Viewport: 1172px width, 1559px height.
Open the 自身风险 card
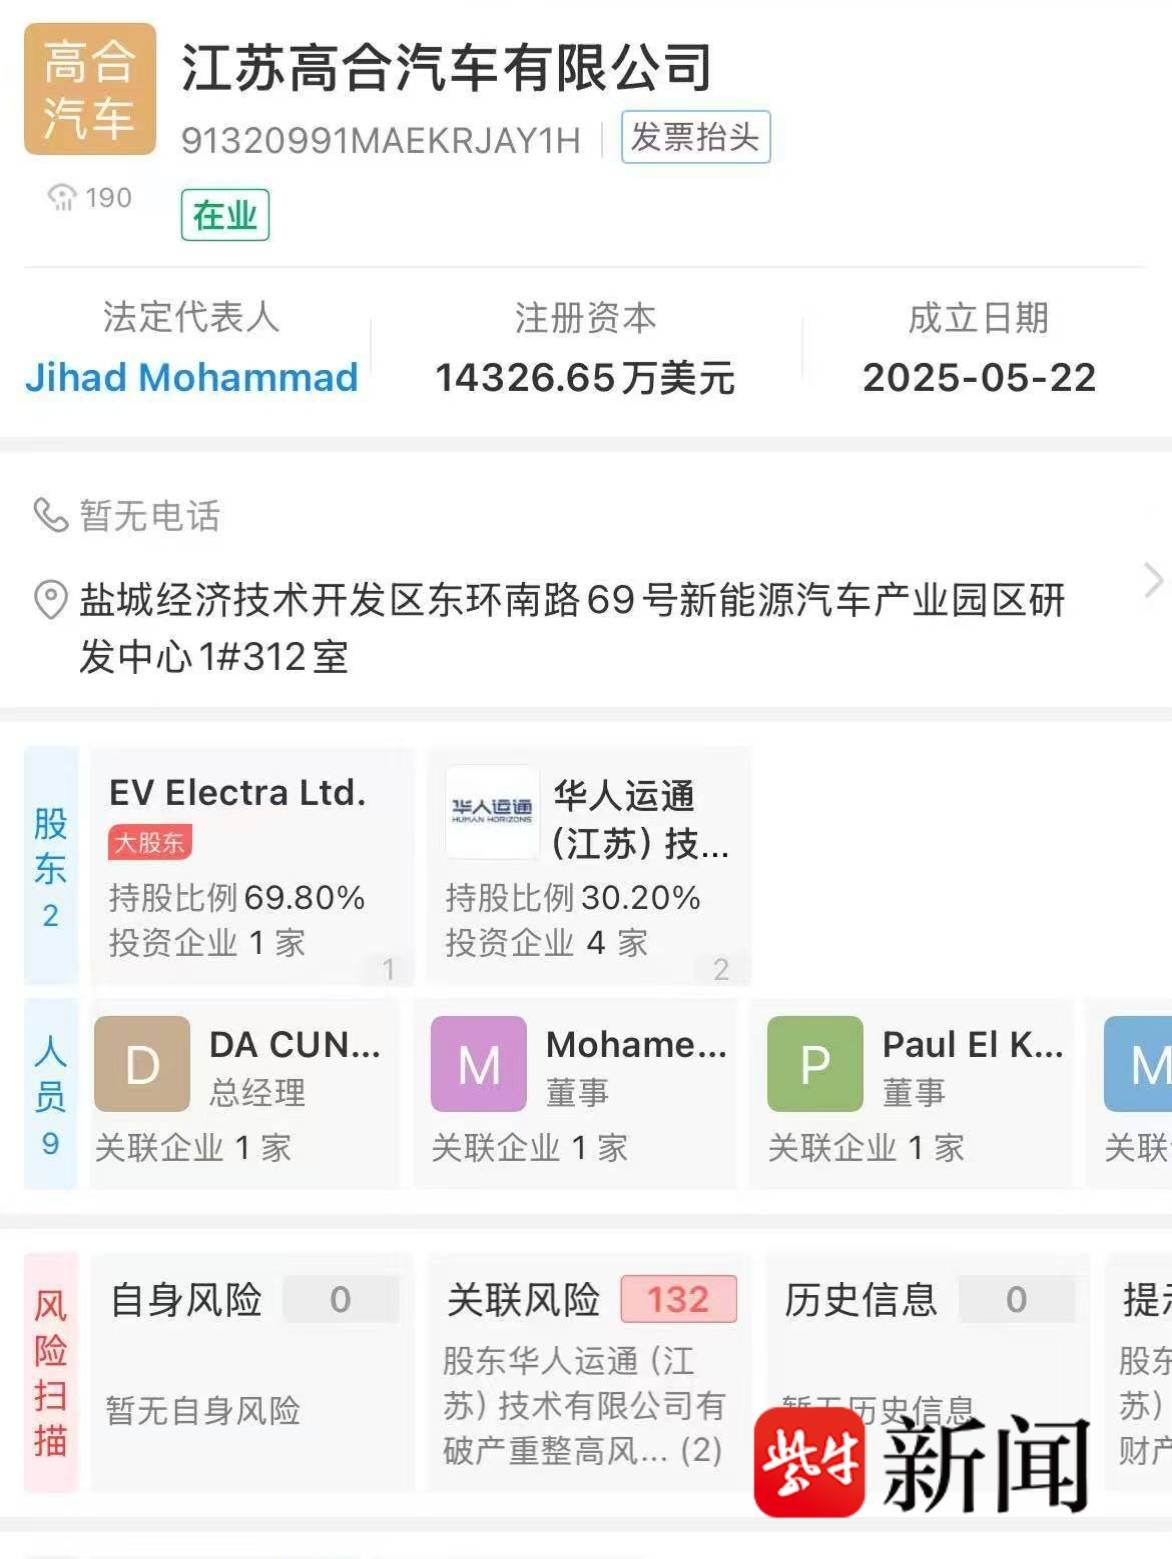pos(251,1372)
